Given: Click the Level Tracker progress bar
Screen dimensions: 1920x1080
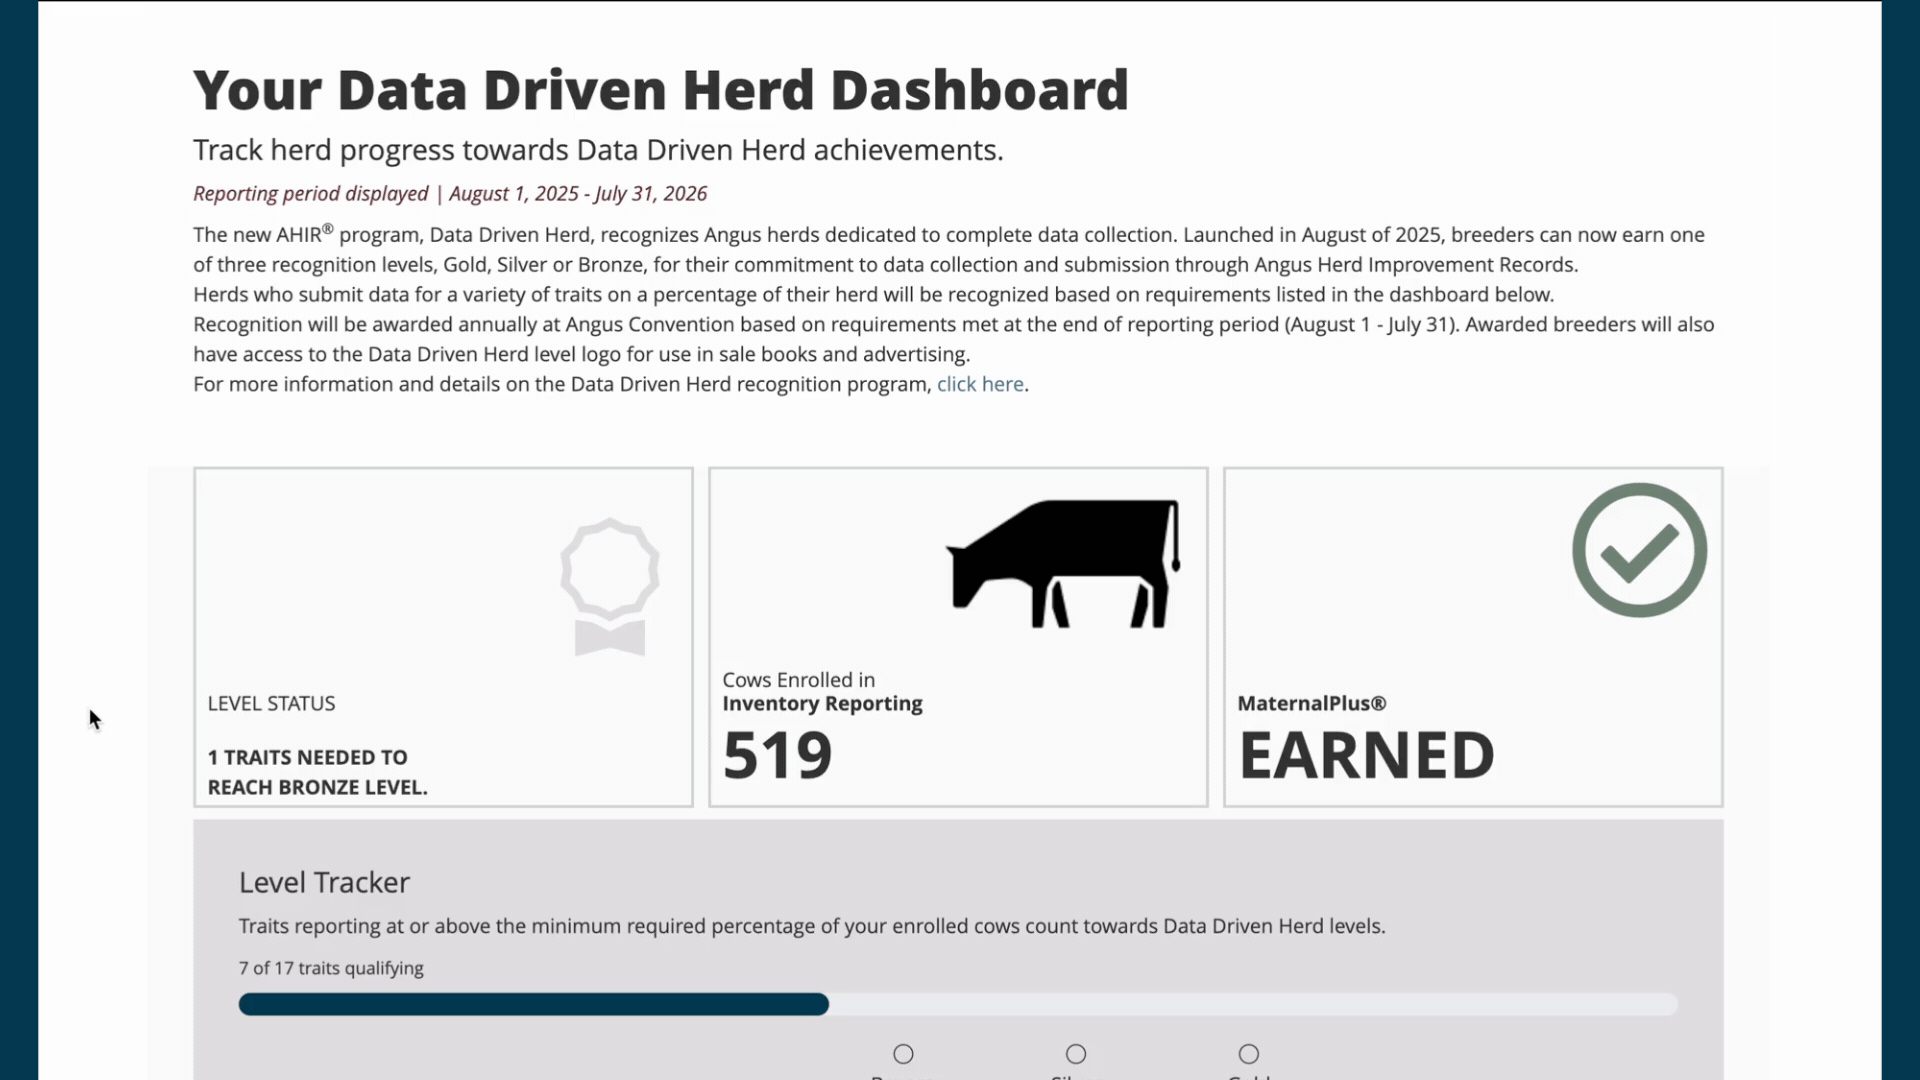Looking at the screenshot, I should point(958,1004).
